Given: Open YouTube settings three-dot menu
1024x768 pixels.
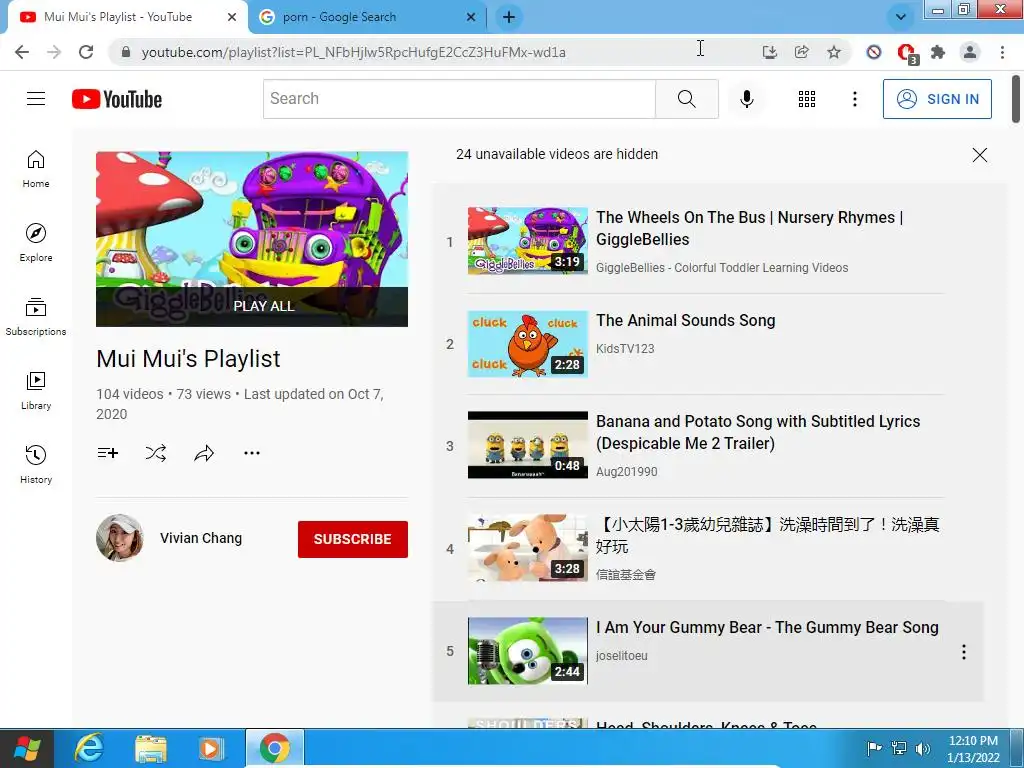Looking at the screenshot, I should pyautogui.click(x=854, y=99).
